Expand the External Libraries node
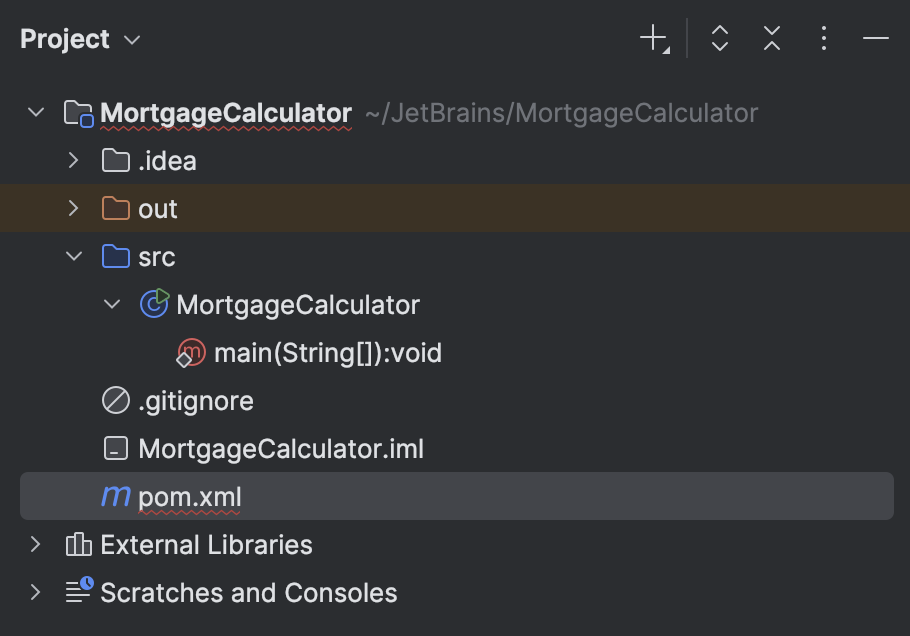Image resolution: width=910 pixels, height=636 pixels. coord(36,544)
